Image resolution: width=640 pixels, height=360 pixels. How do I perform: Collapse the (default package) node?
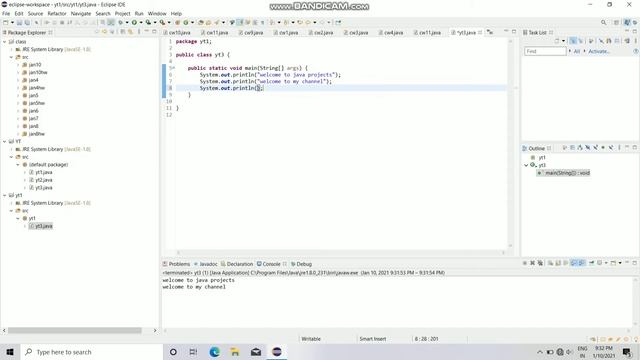coord(18,164)
